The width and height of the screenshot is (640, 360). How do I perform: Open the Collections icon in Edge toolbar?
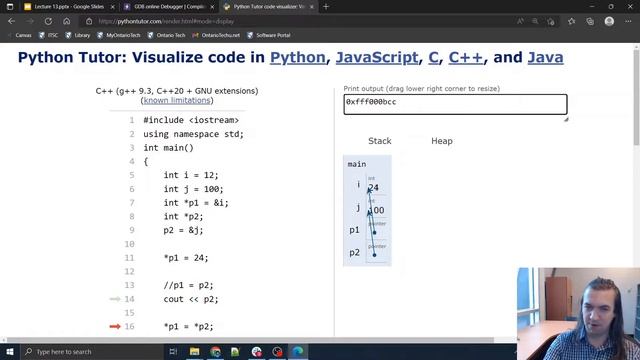590,21
